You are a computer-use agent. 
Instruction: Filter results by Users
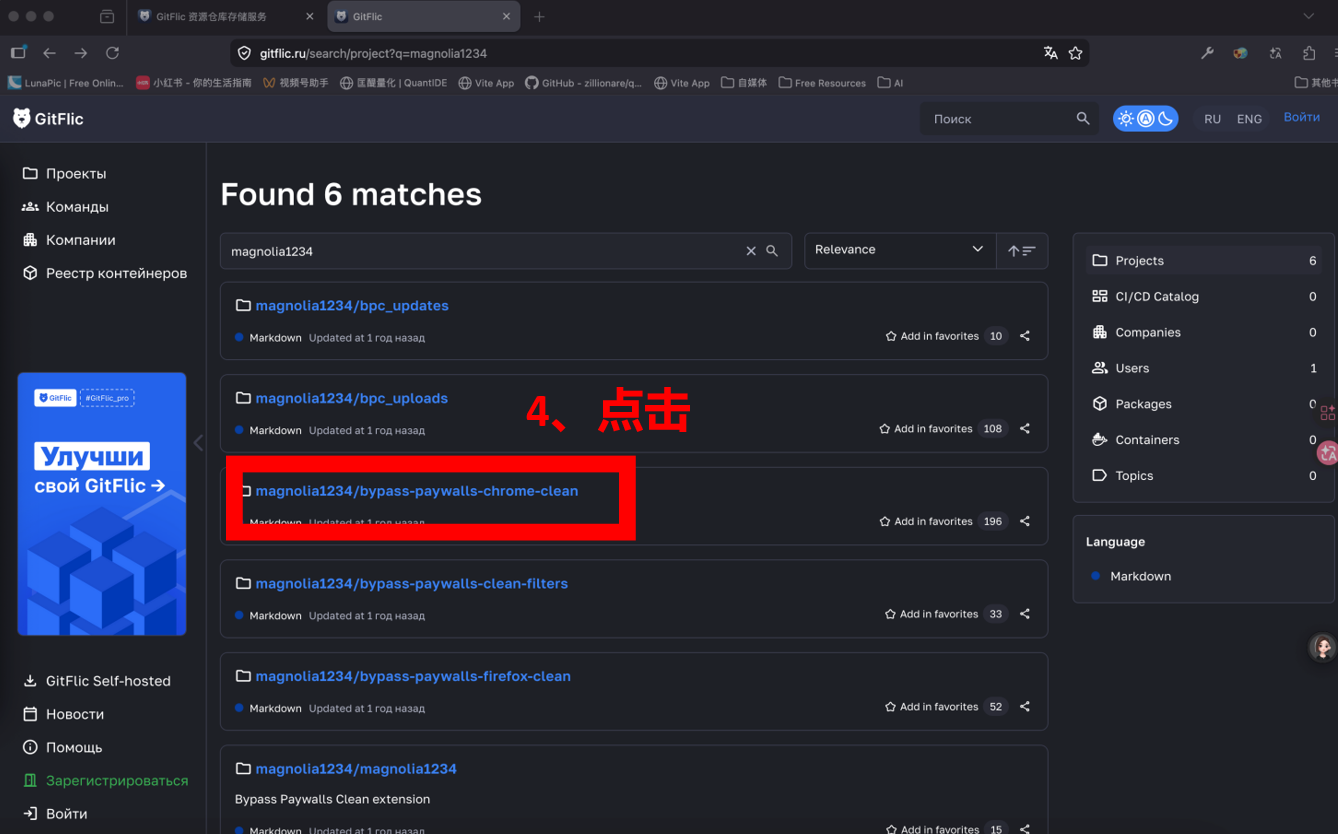(1204, 368)
